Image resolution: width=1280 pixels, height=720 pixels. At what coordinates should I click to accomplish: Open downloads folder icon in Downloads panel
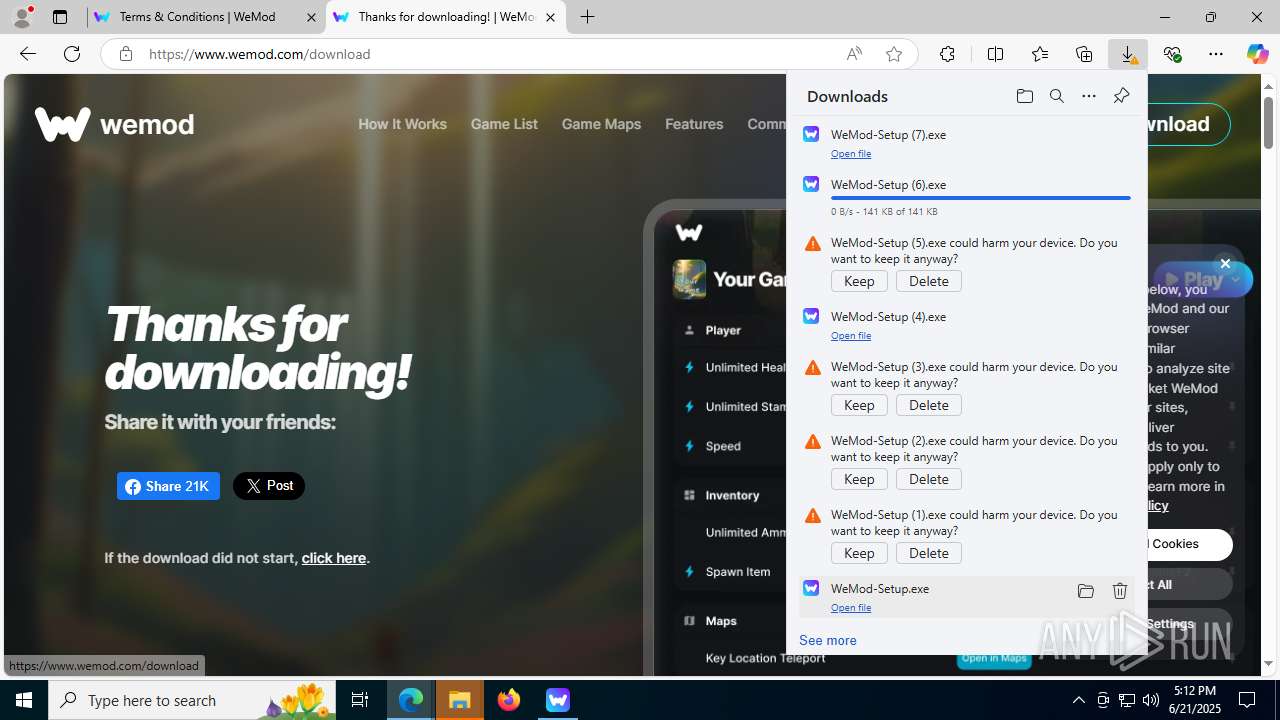click(1024, 96)
